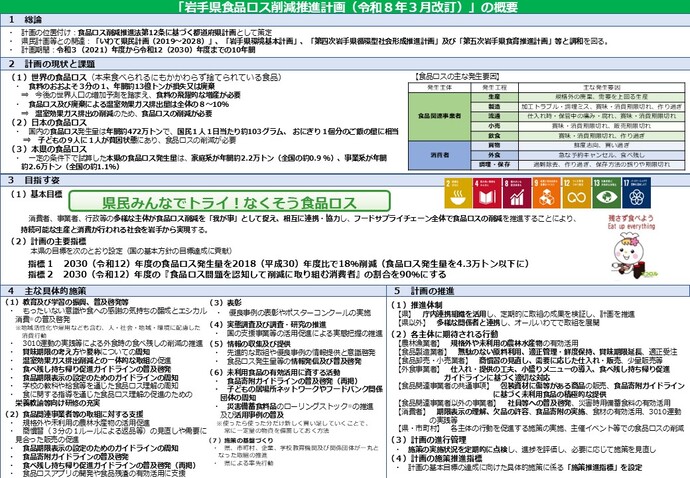The width and height of the screenshot is (690, 478).
Task: Click subheading (7) 施策の基盤づくり
Action: (241, 440)
